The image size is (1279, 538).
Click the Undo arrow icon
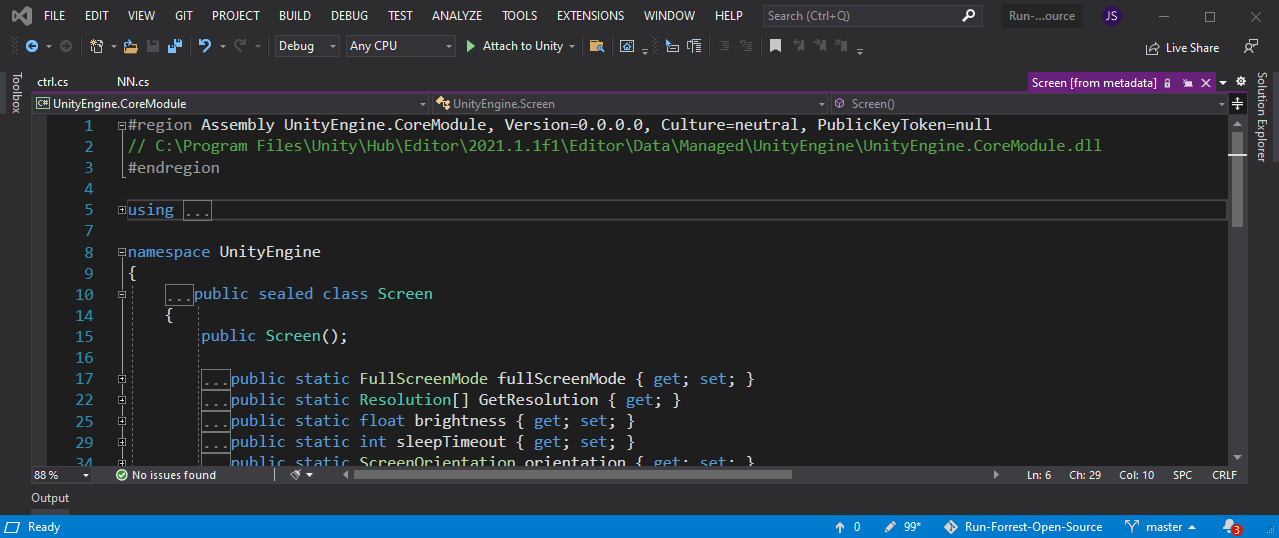[205, 46]
